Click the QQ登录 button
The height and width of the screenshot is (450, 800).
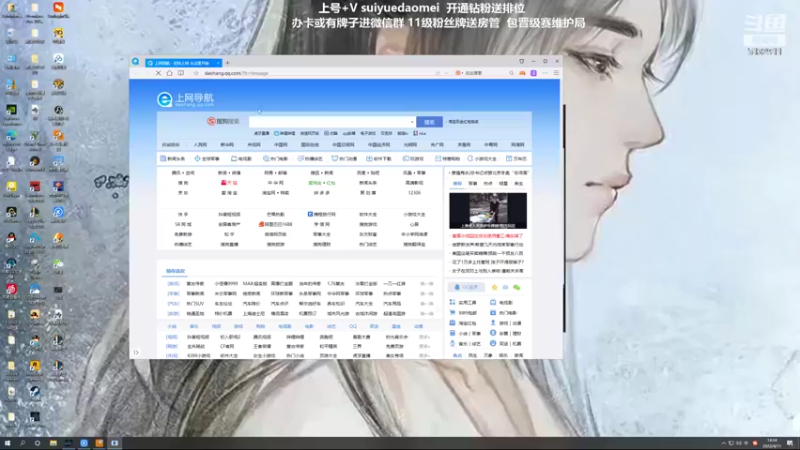(466, 287)
